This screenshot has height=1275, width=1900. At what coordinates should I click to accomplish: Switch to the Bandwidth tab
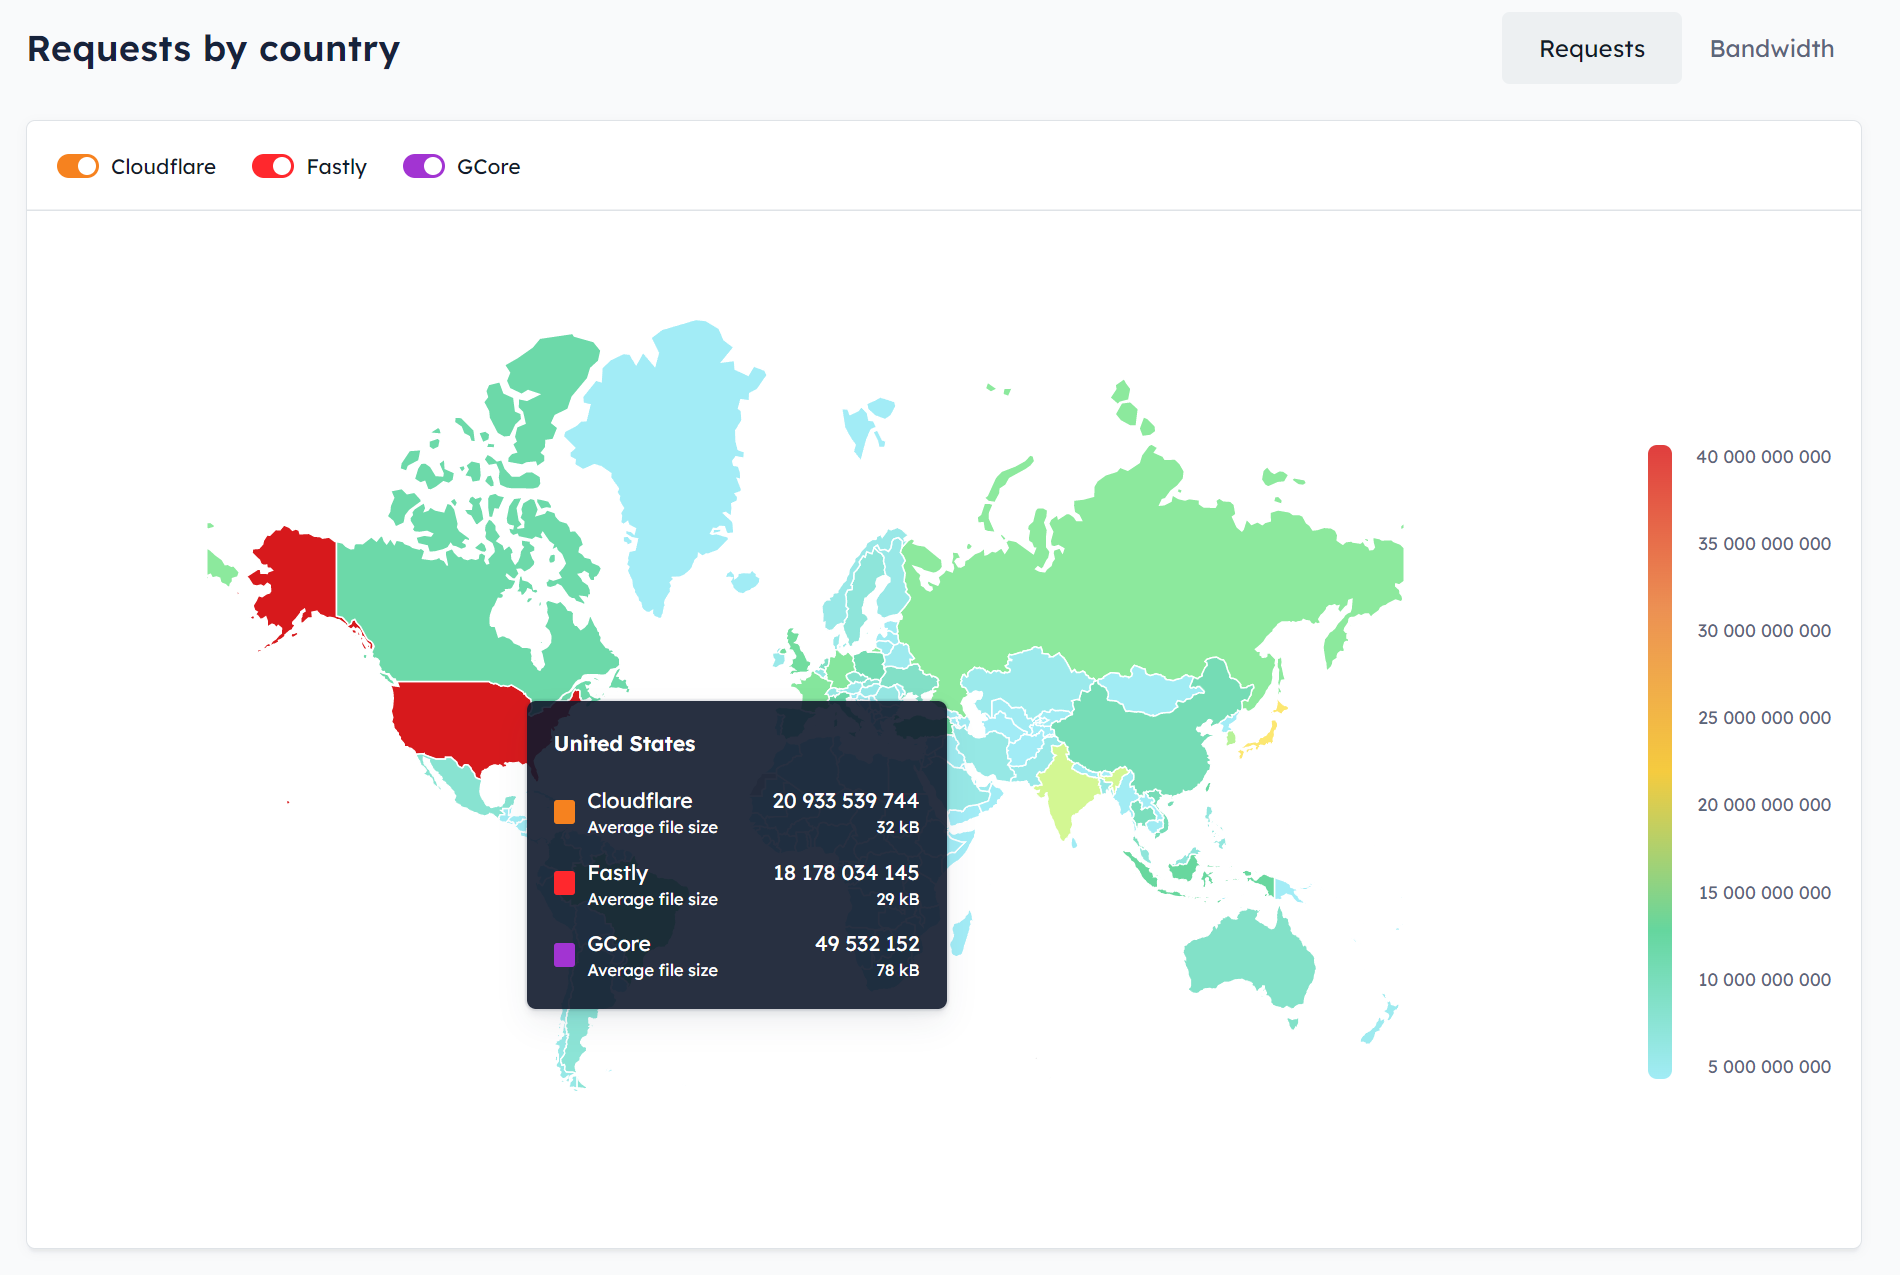tap(1771, 49)
